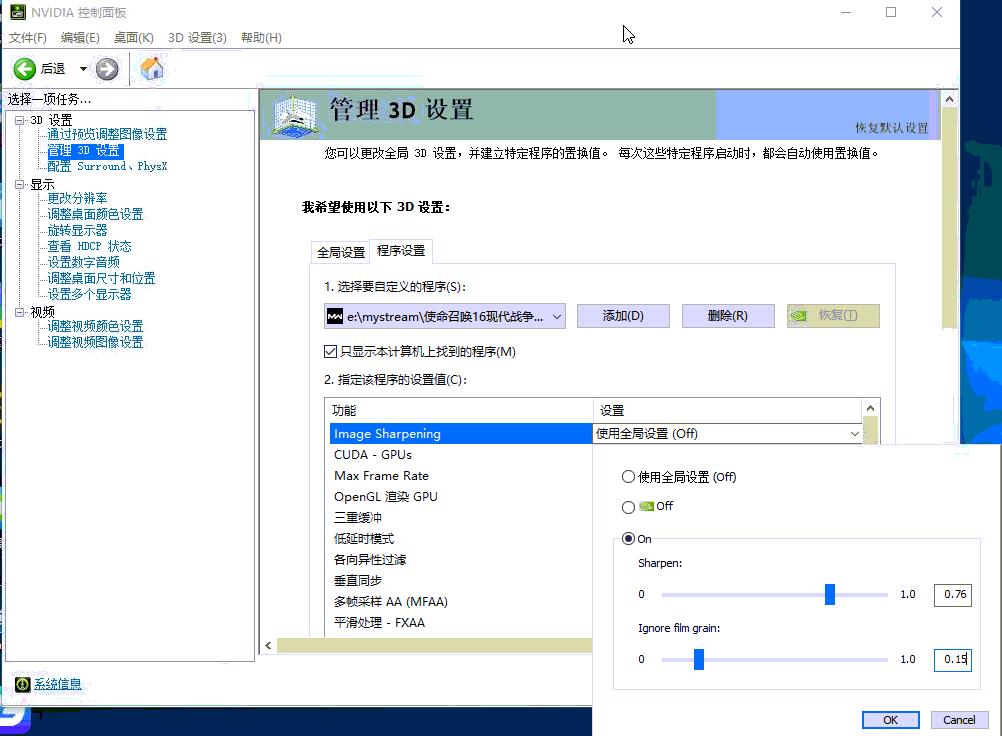
Task: Open the 3D 设置(3) menu
Action: point(197,38)
